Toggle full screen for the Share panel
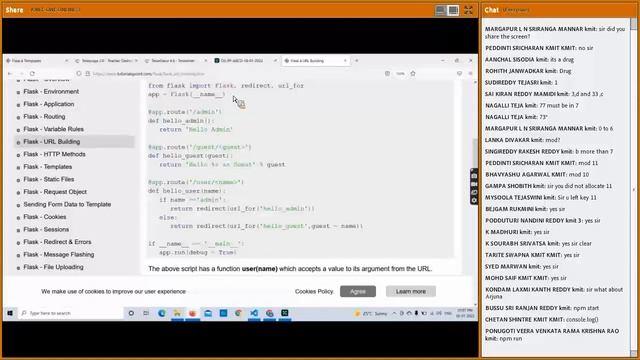Screen dimensions: 640x360 [468, 10]
